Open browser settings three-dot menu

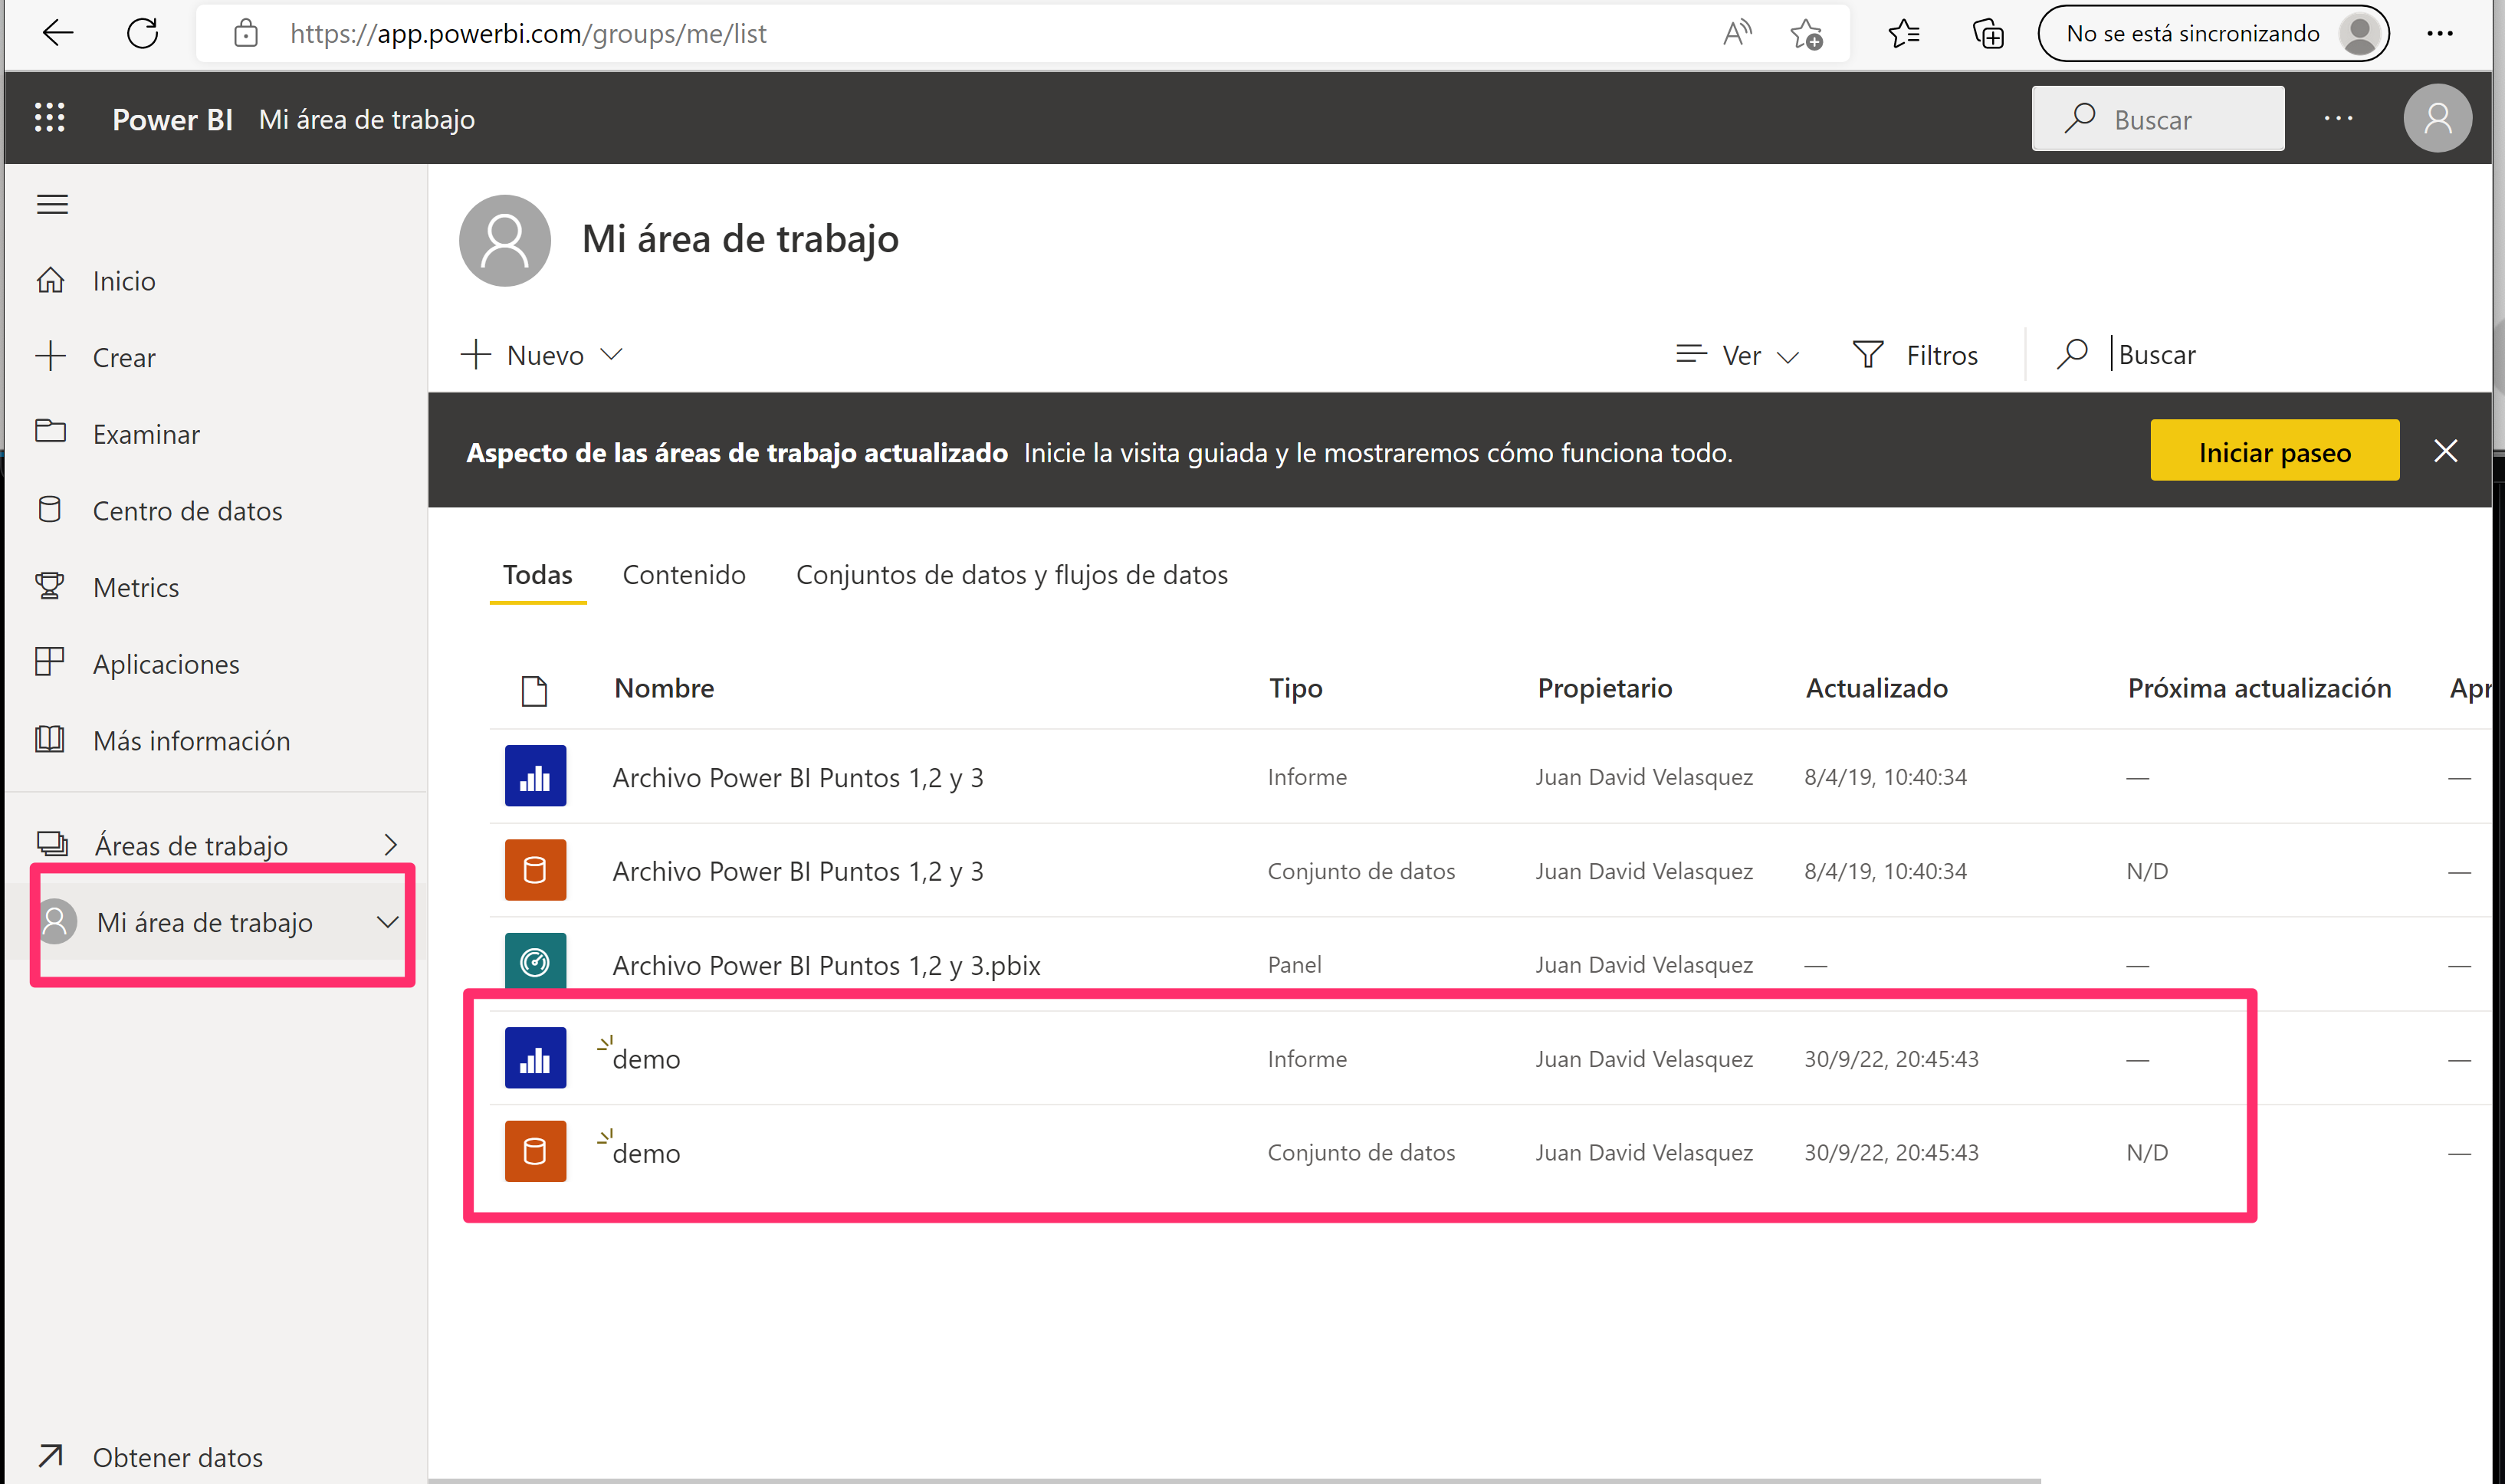point(2440,34)
